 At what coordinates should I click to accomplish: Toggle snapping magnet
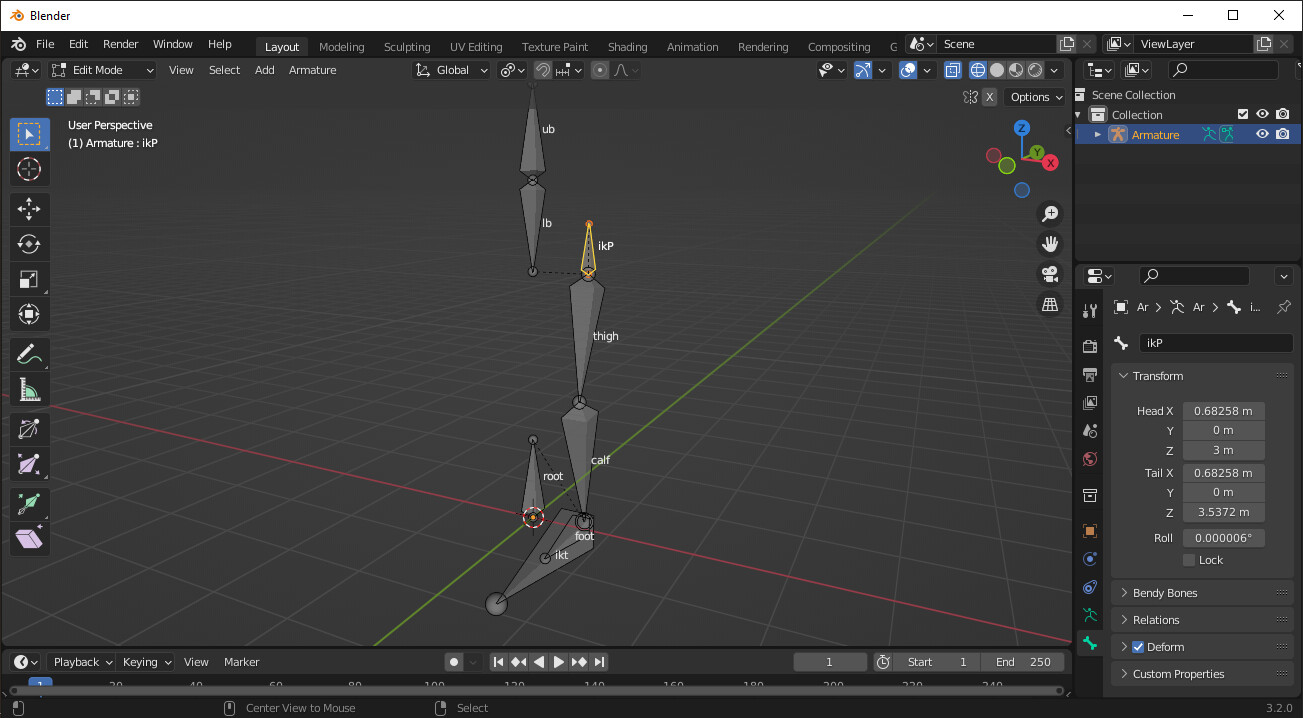542,70
